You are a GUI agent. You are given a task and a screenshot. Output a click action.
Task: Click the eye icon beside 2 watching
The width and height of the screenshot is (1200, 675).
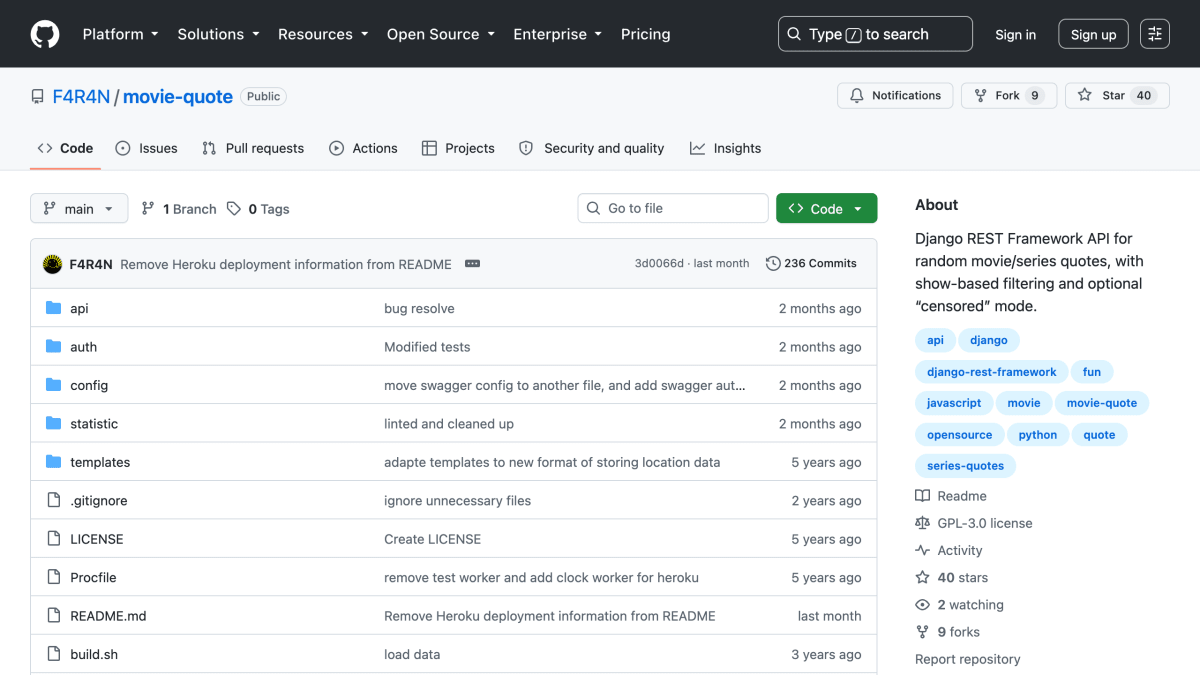(922, 605)
